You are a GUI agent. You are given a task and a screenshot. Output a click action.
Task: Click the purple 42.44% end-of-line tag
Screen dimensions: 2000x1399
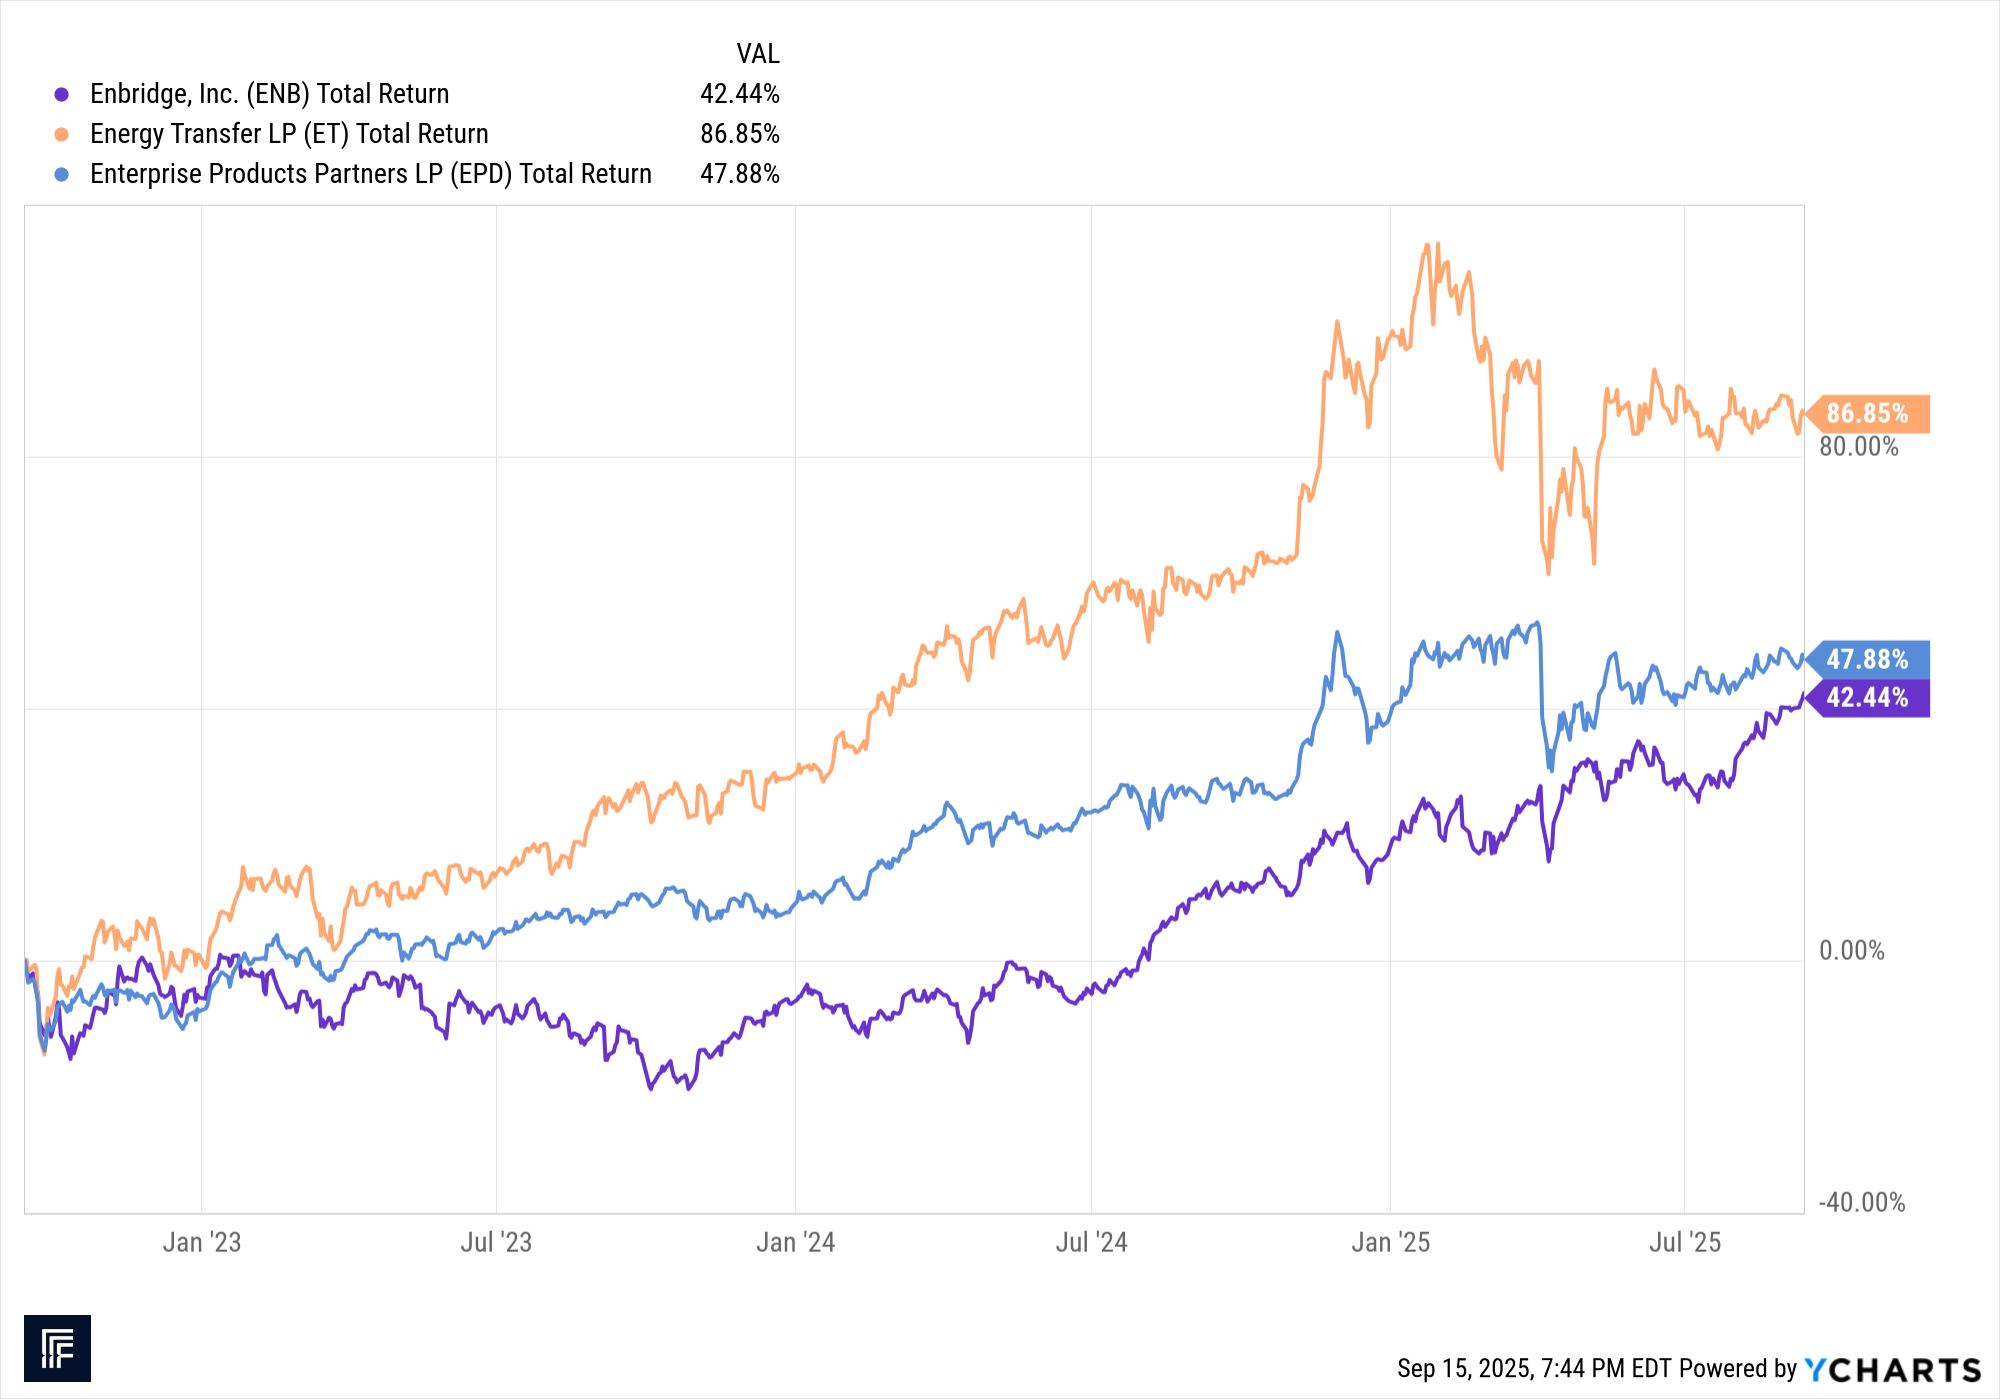point(1868,697)
